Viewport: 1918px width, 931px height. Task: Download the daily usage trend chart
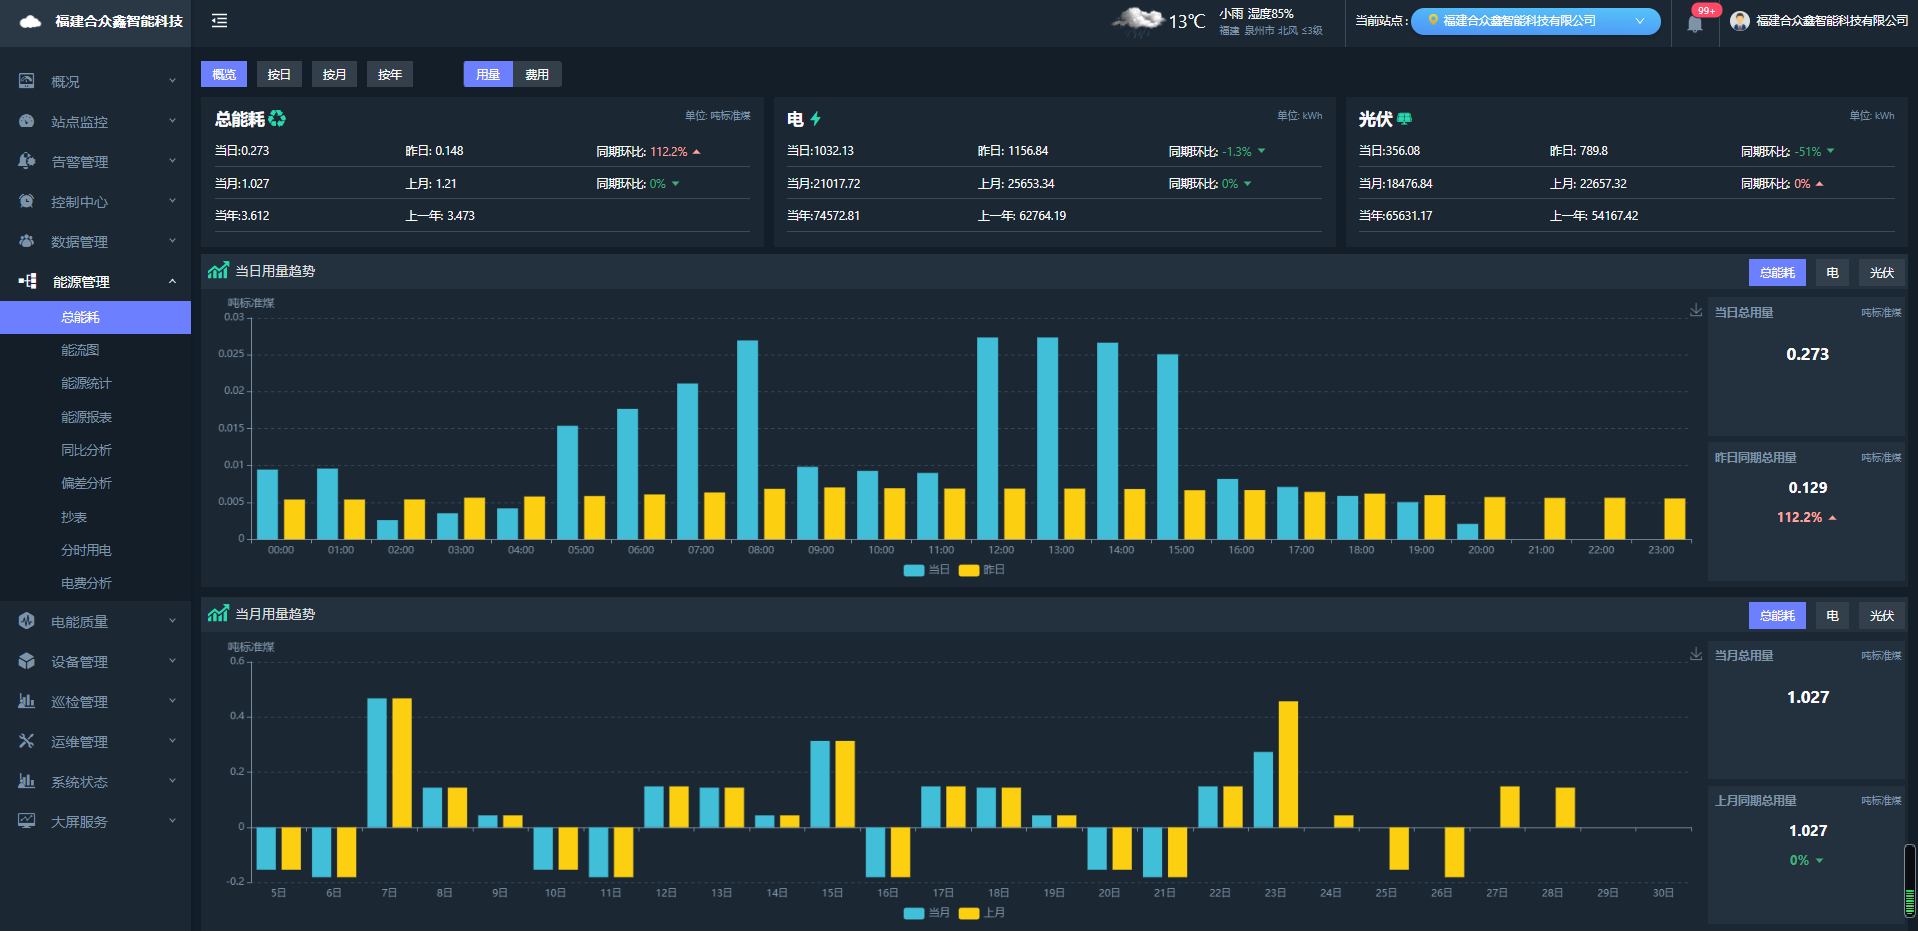coord(1696,311)
